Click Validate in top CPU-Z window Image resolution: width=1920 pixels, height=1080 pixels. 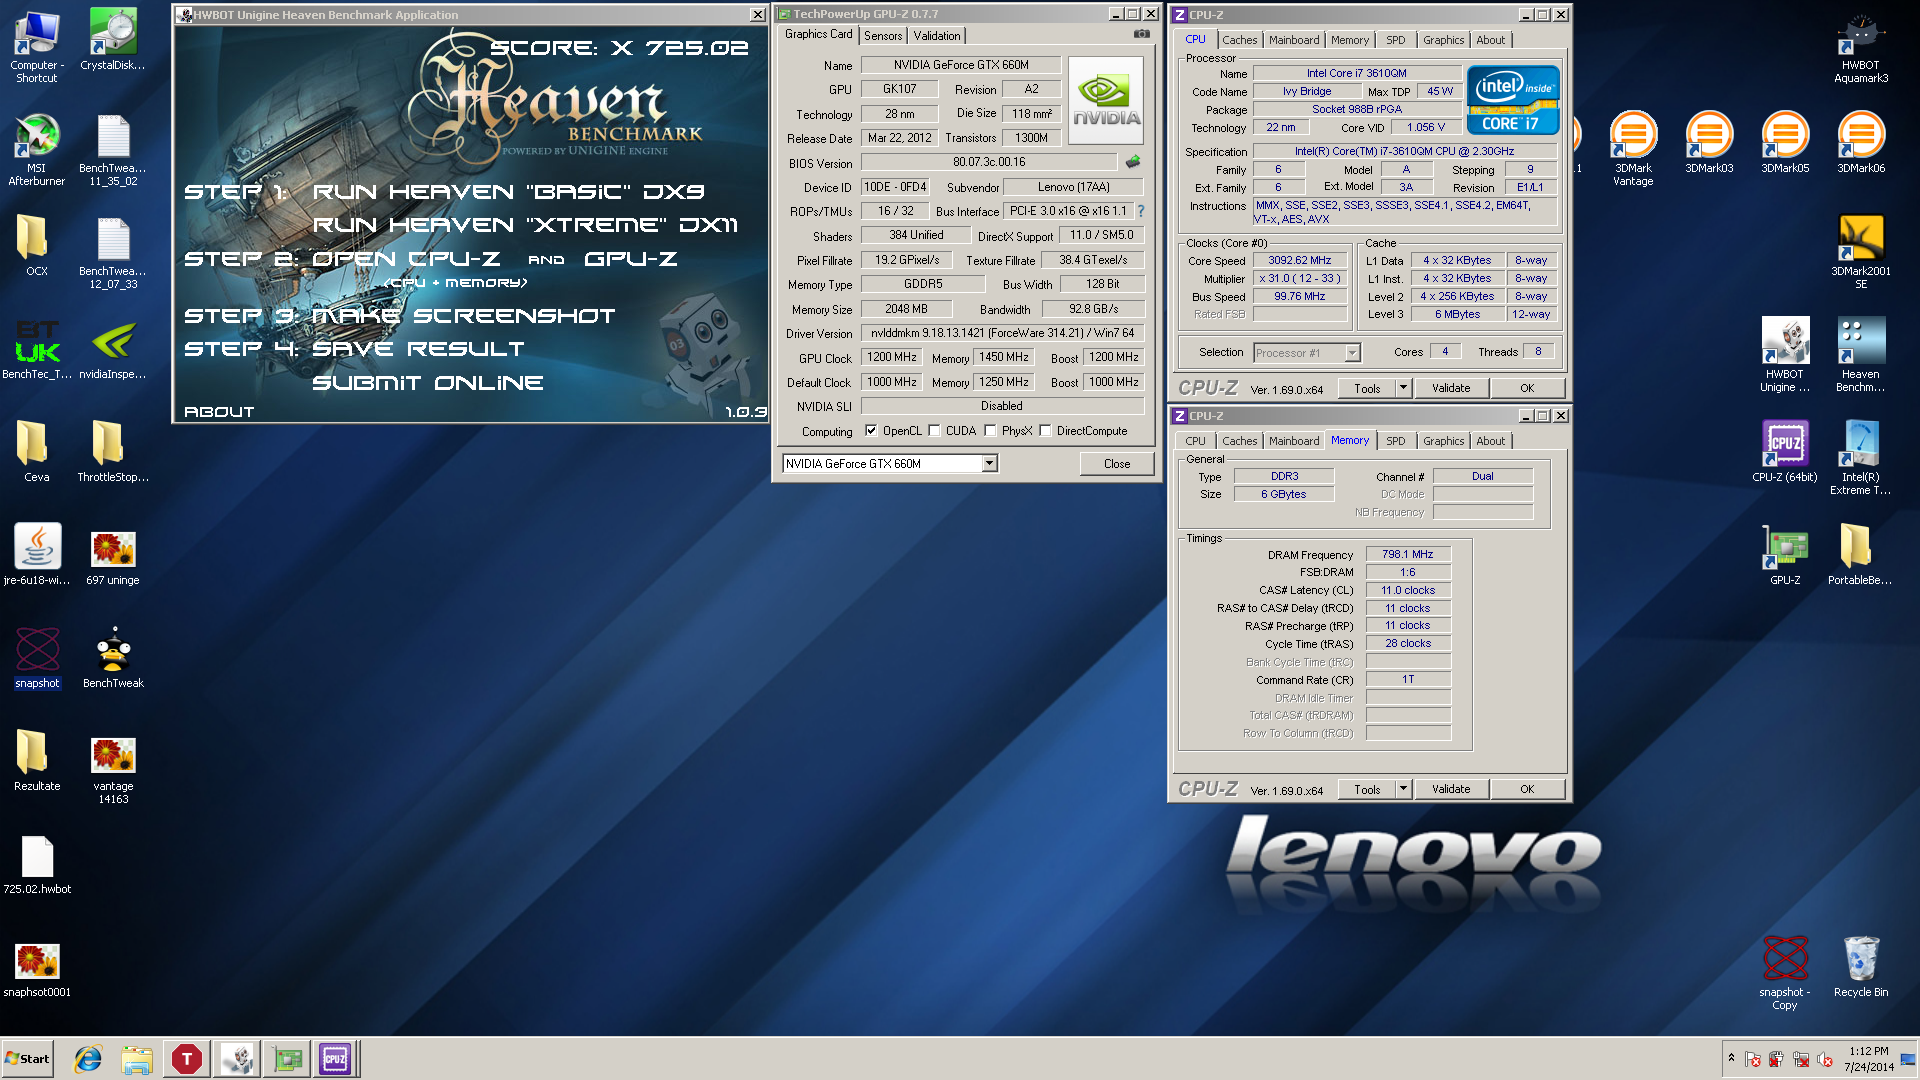click(x=1451, y=388)
